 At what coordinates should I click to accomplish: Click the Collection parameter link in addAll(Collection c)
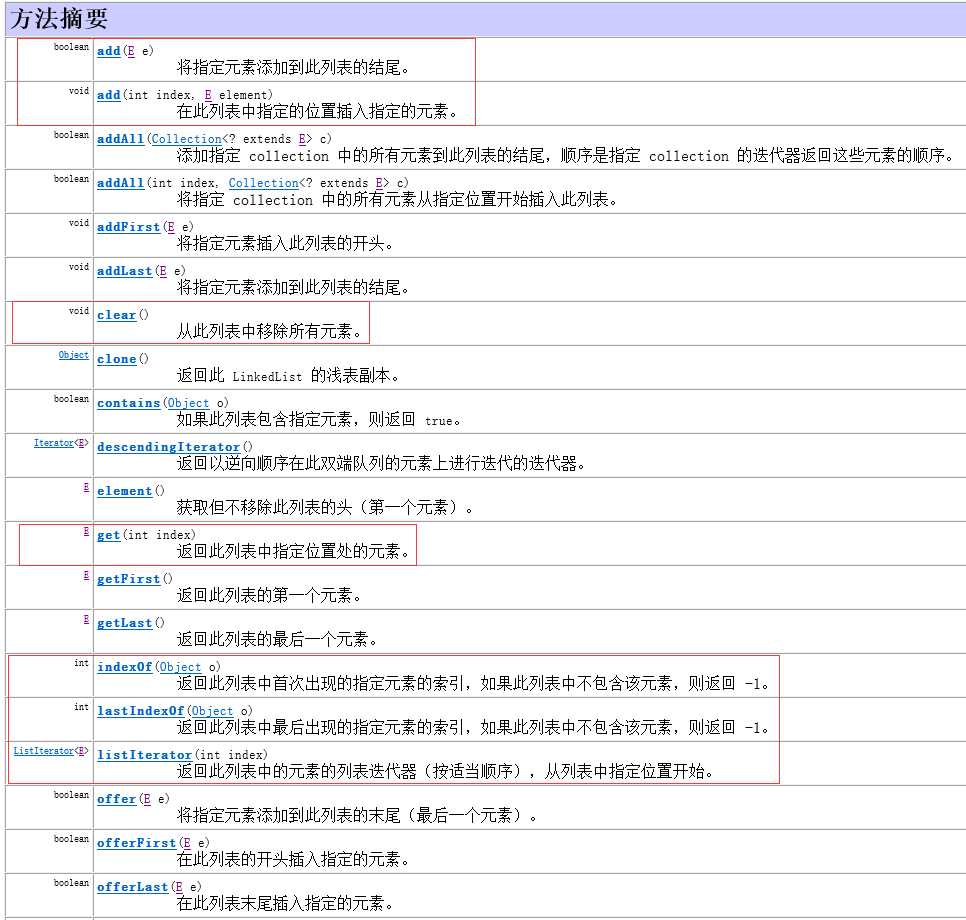[x=187, y=139]
